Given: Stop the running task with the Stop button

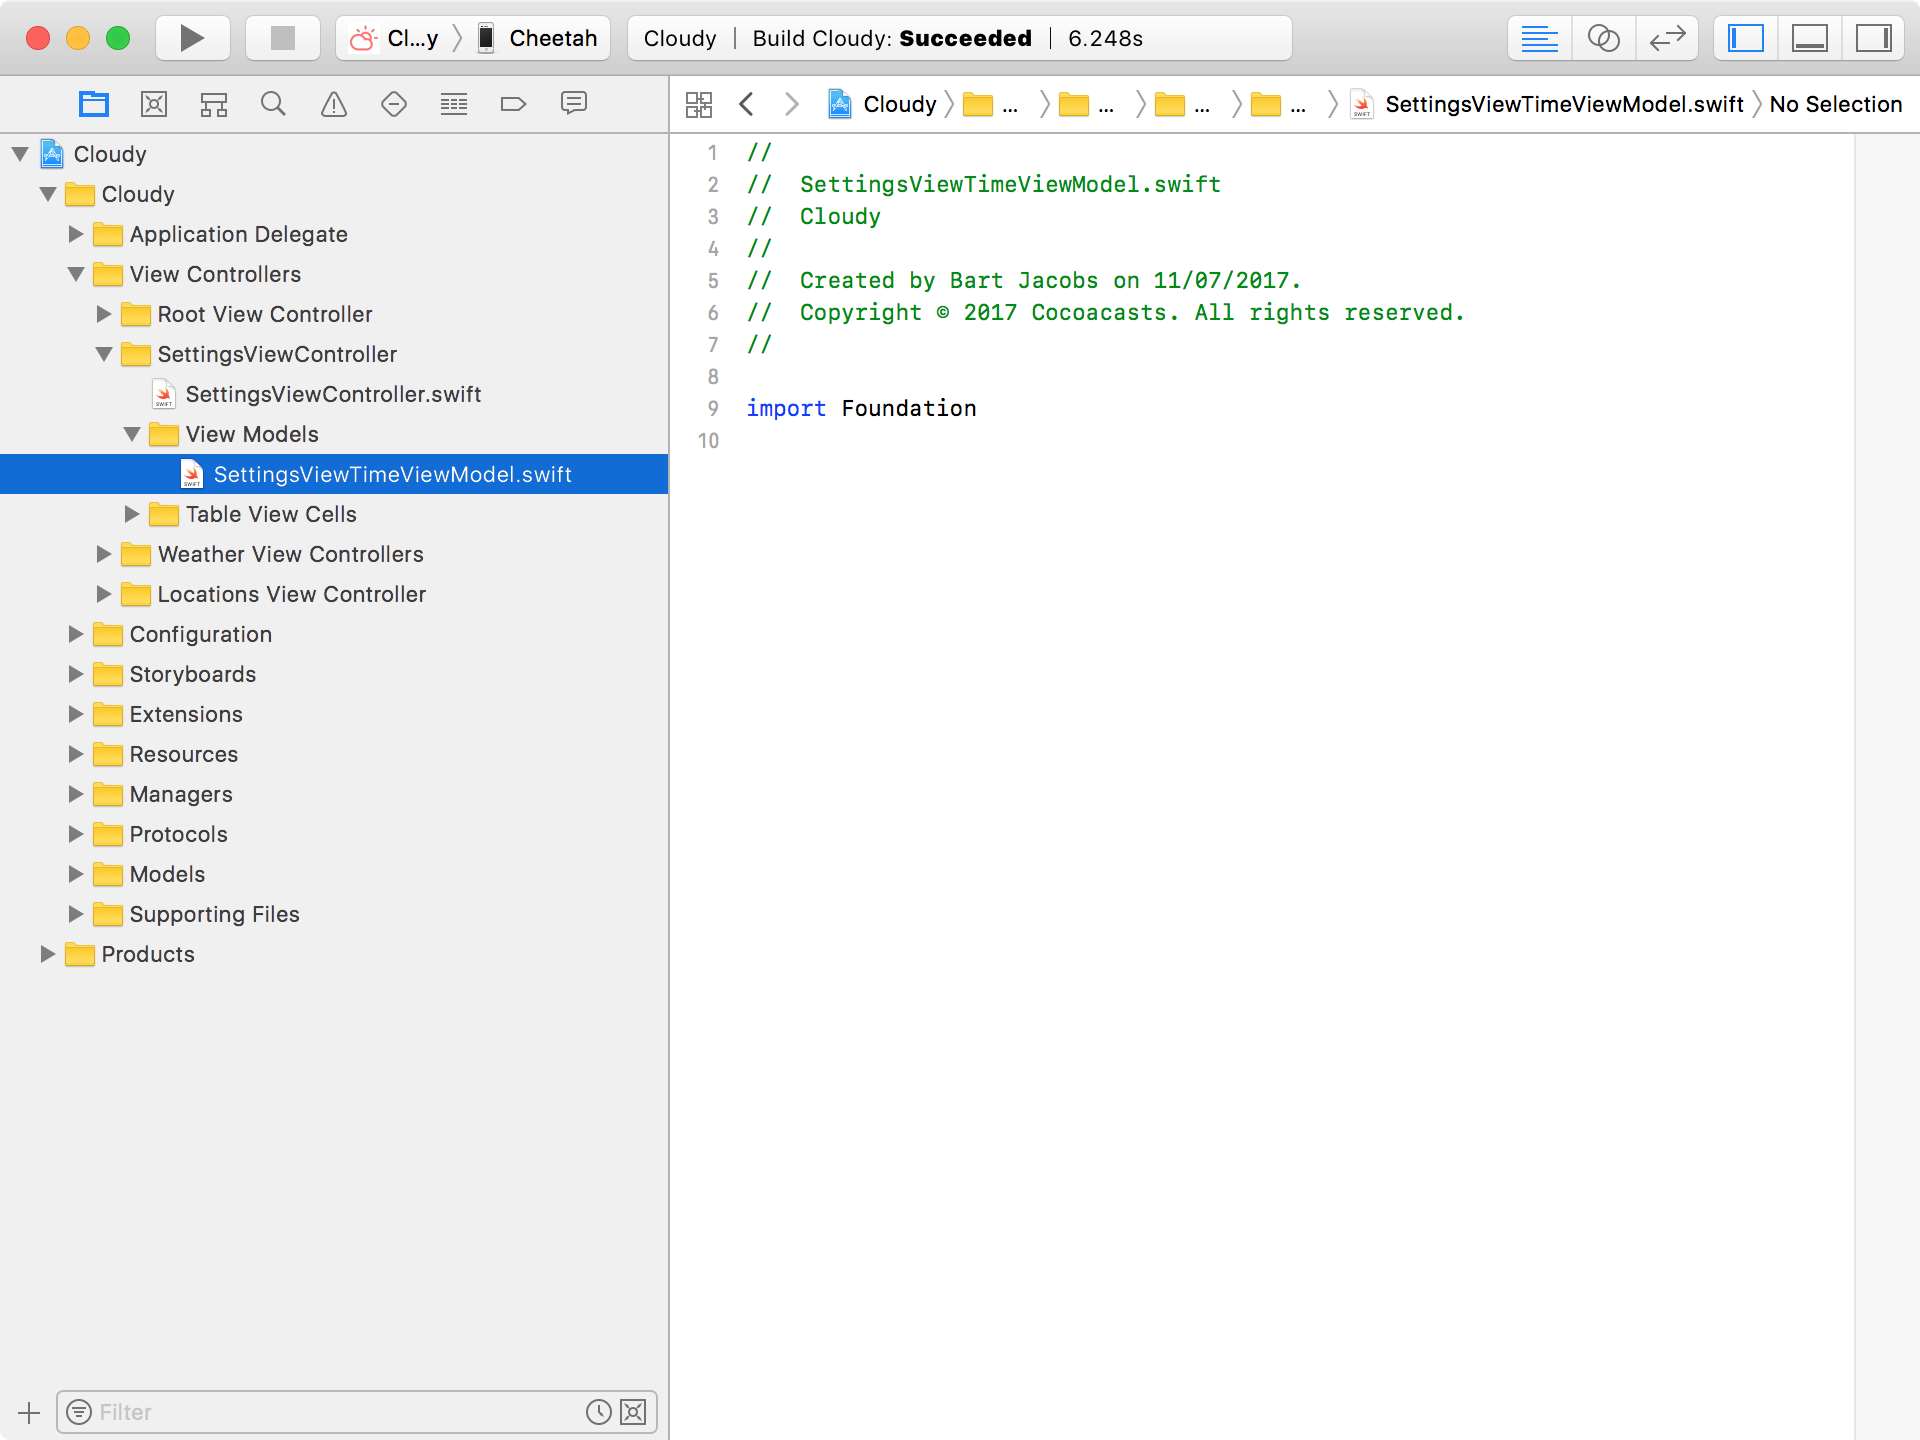Looking at the screenshot, I should pos(283,38).
